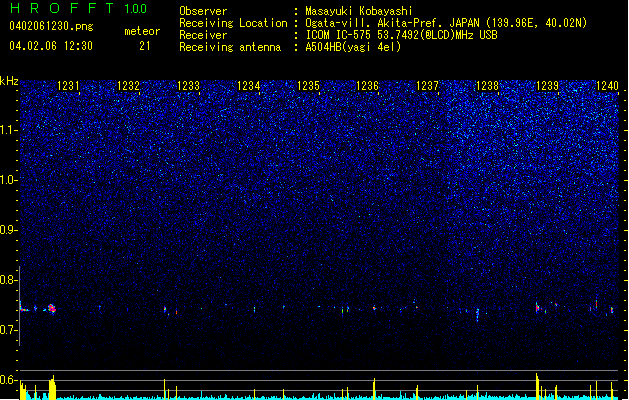Click the 1233 time marker
The image size is (629, 400).
[x=188, y=86]
